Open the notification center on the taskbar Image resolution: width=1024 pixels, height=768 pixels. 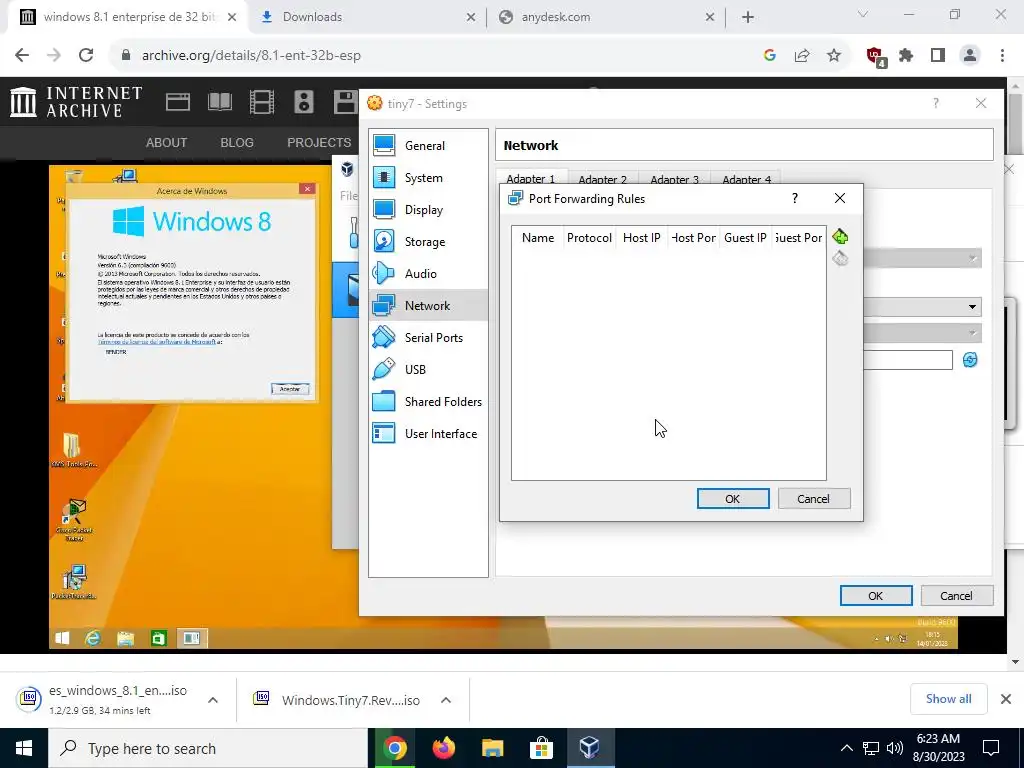tap(991, 748)
